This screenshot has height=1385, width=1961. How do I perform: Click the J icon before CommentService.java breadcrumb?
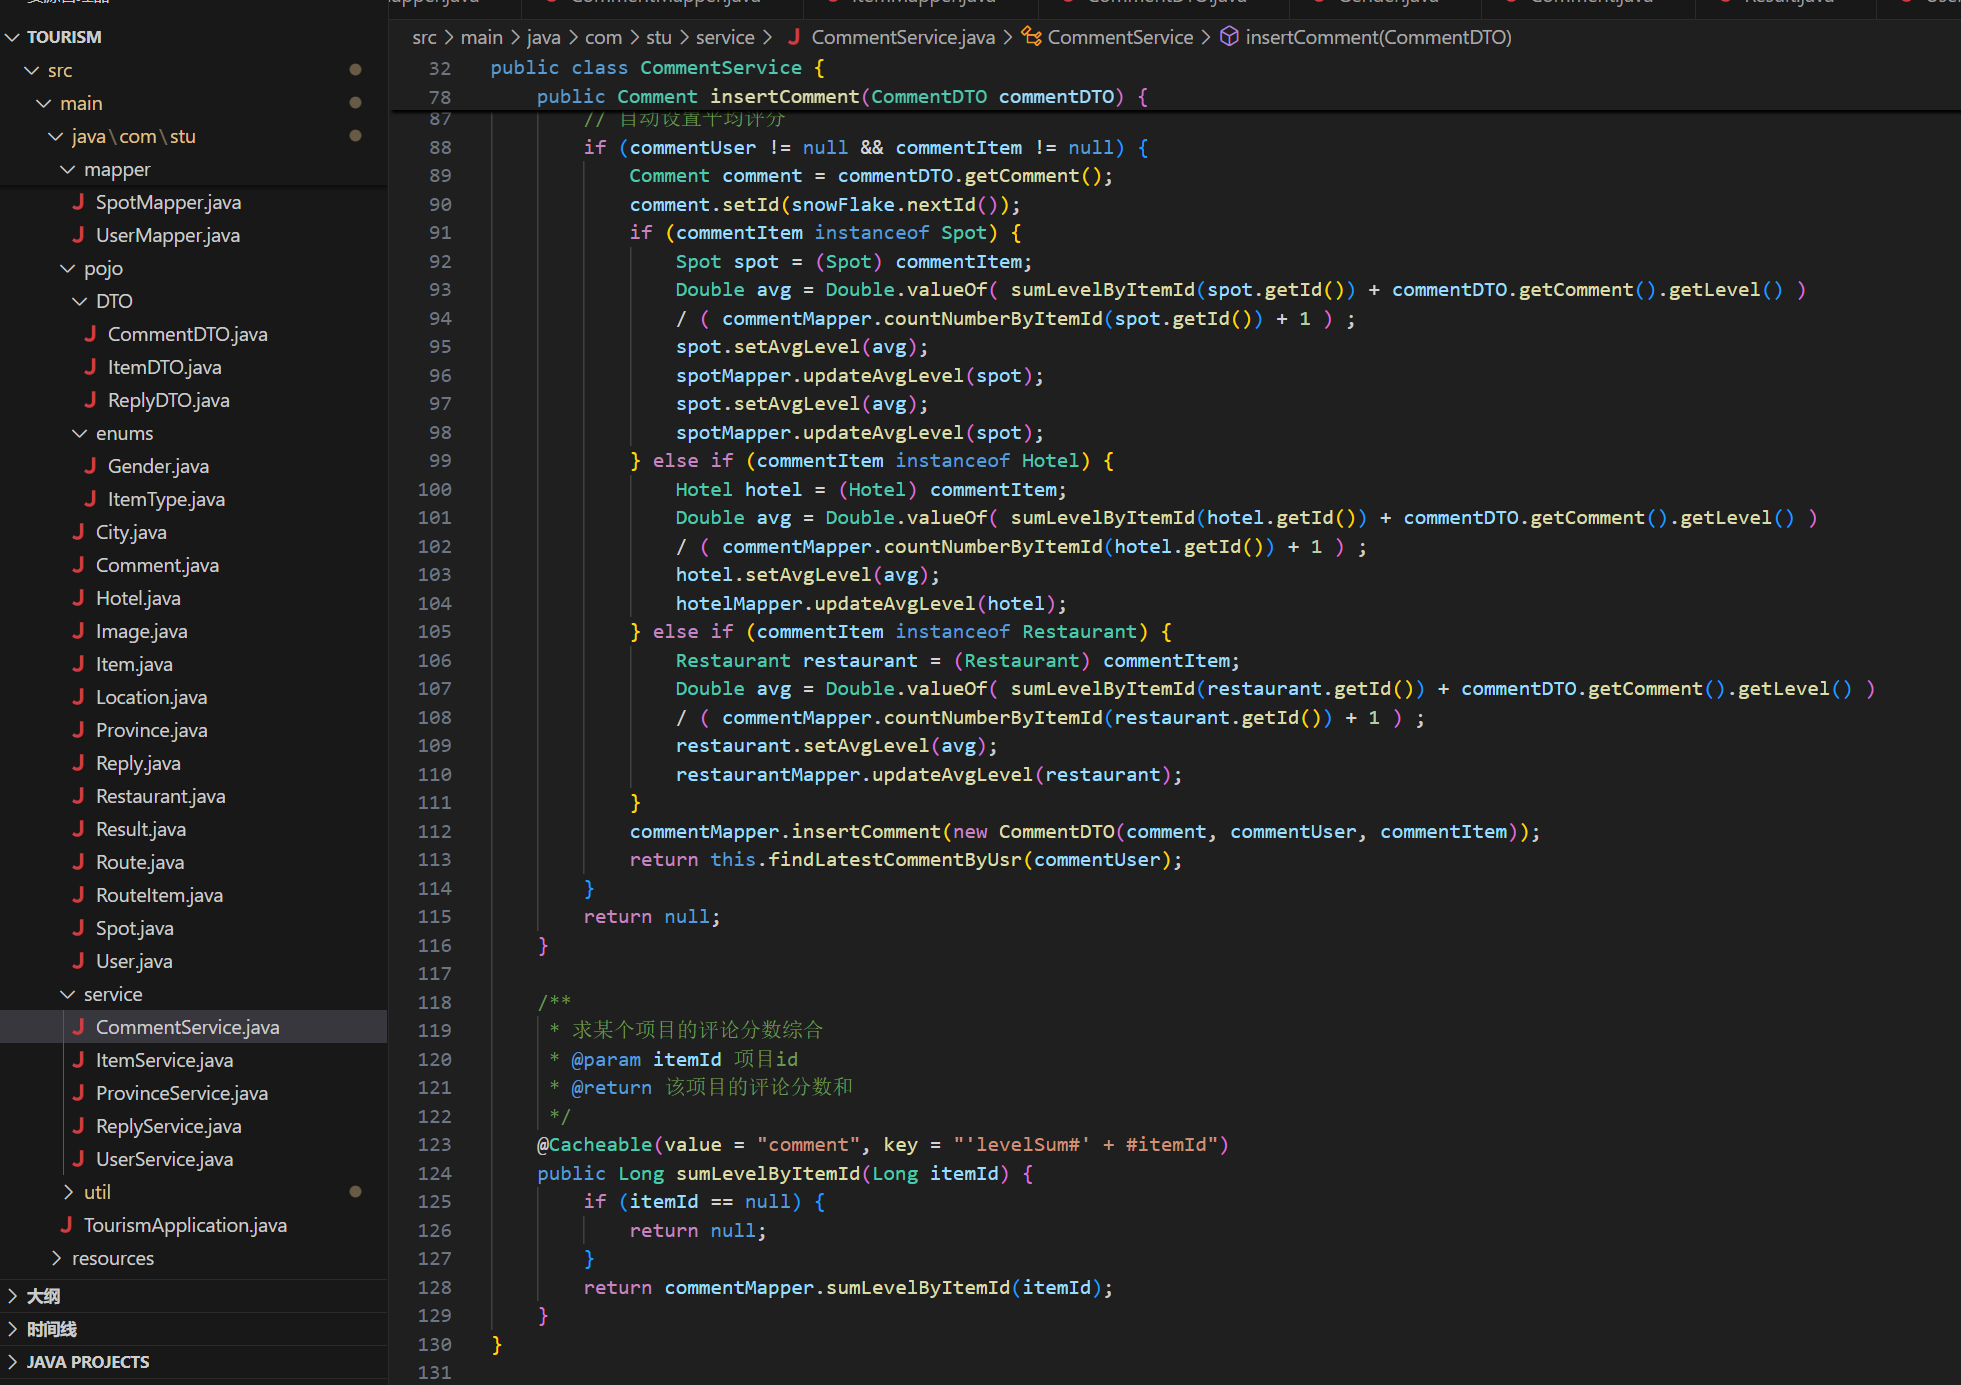tap(794, 37)
